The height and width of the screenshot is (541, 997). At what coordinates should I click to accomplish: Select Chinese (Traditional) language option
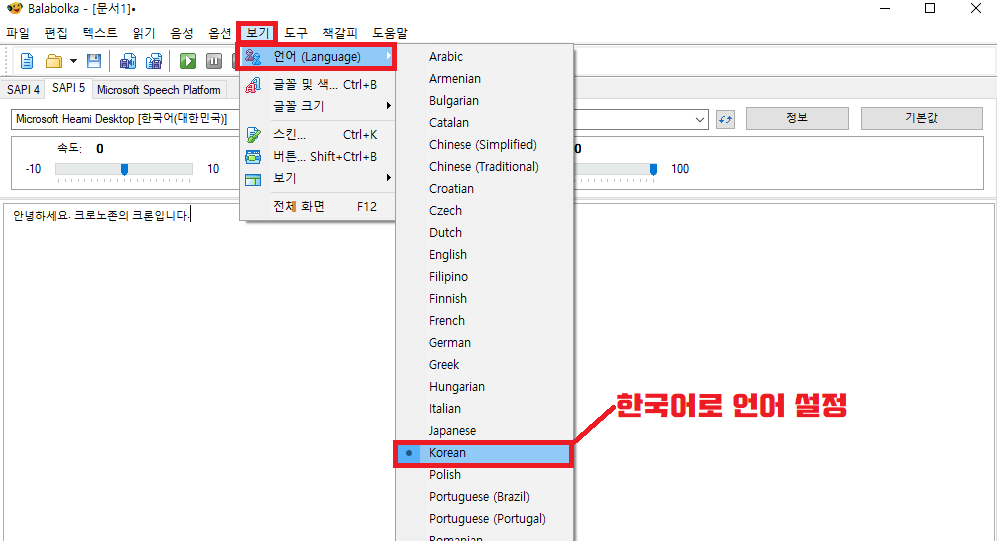point(483,167)
